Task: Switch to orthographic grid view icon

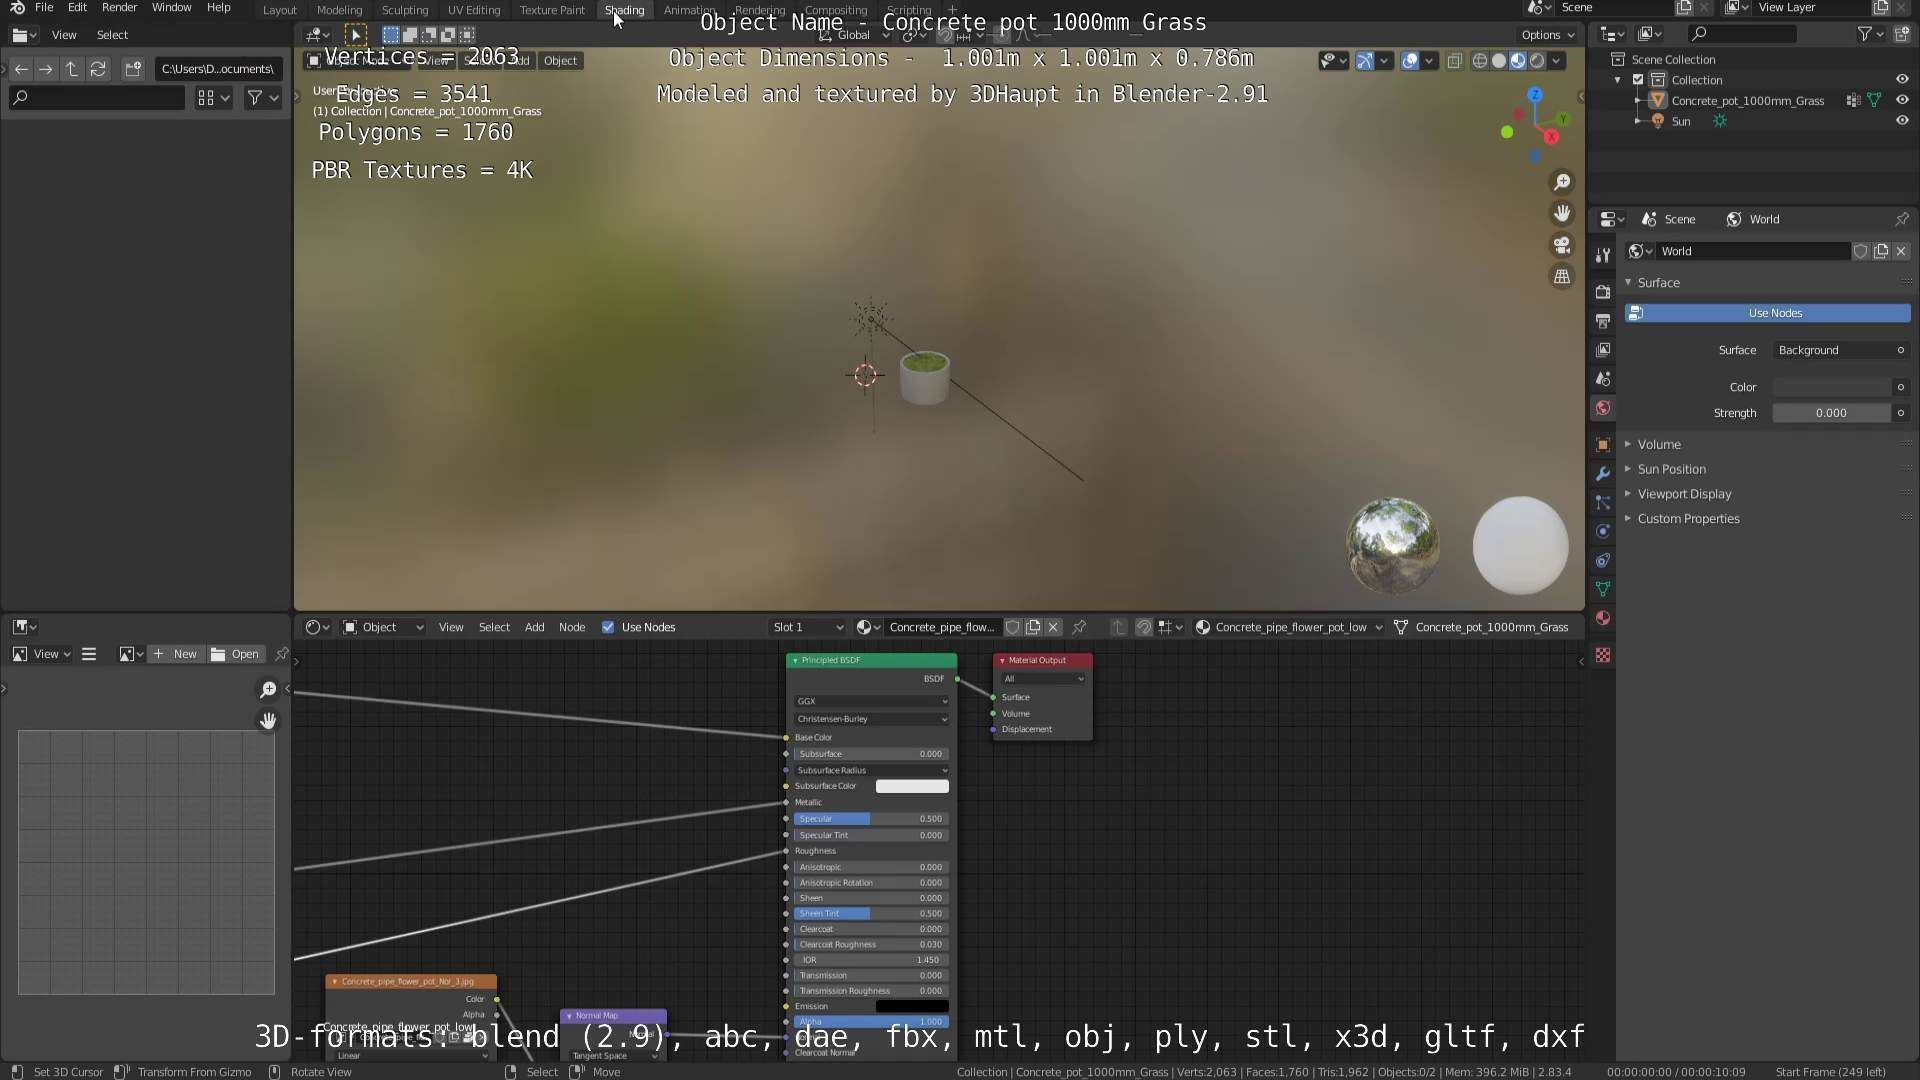Action: point(1561,277)
